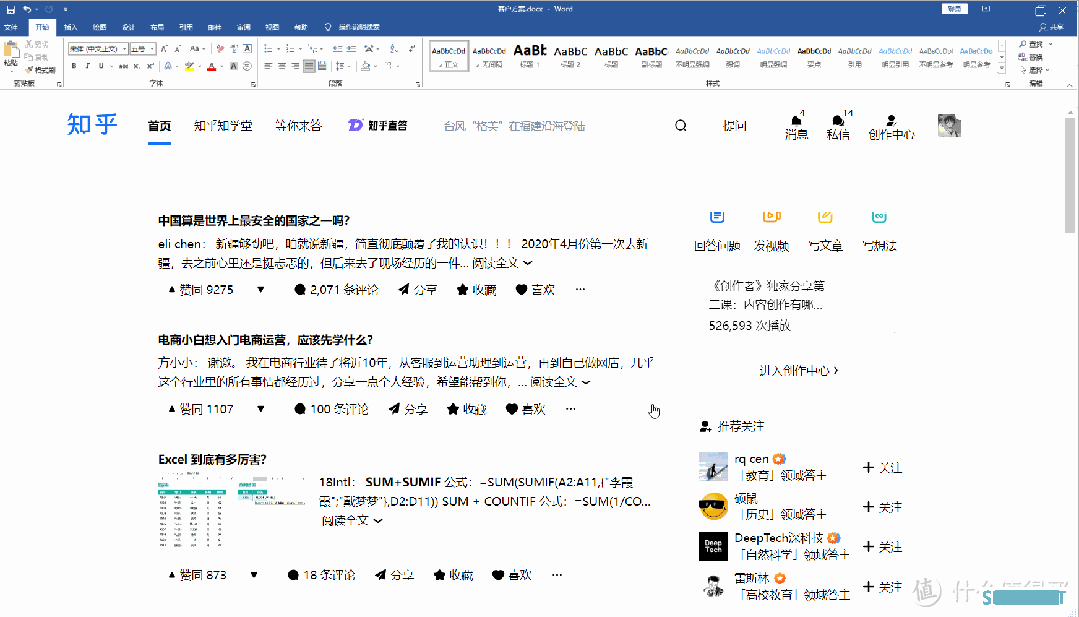Open the Phonetic Guide tool
The width and height of the screenshot is (1079, 617).
point(234,49)
